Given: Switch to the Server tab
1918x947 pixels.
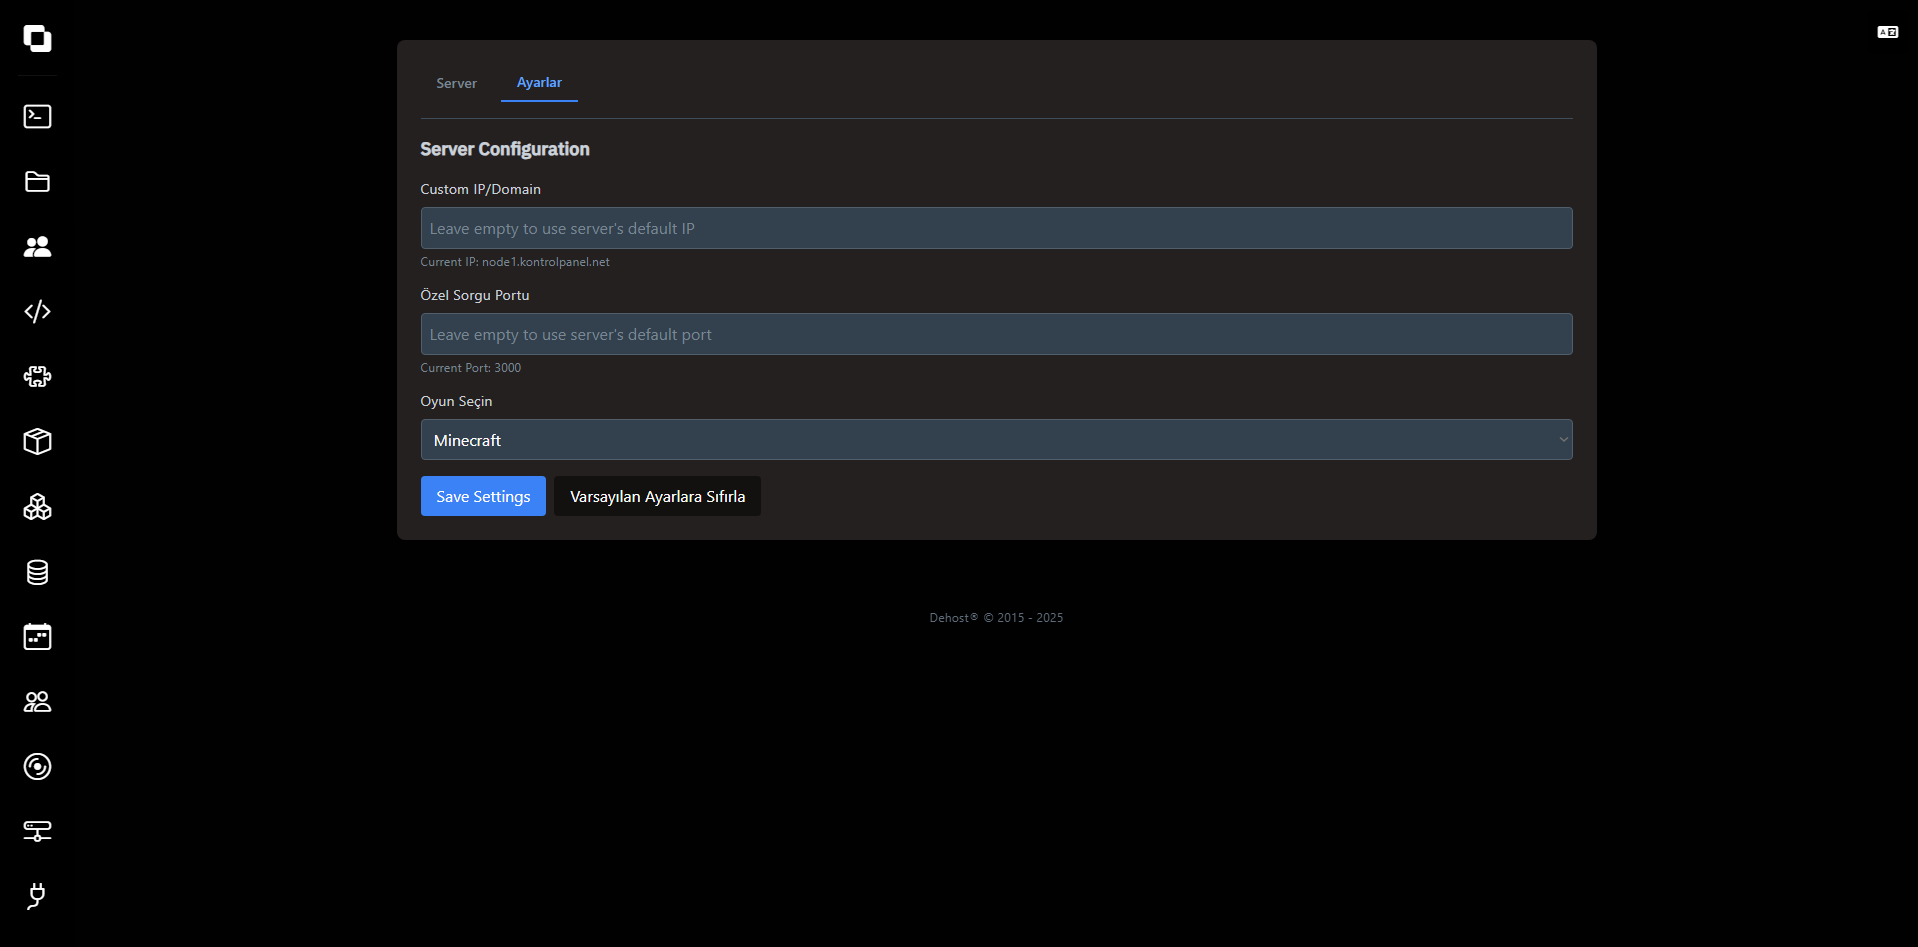Looking at the screenshot, I should pyautogui.click(x=456, y=84).
